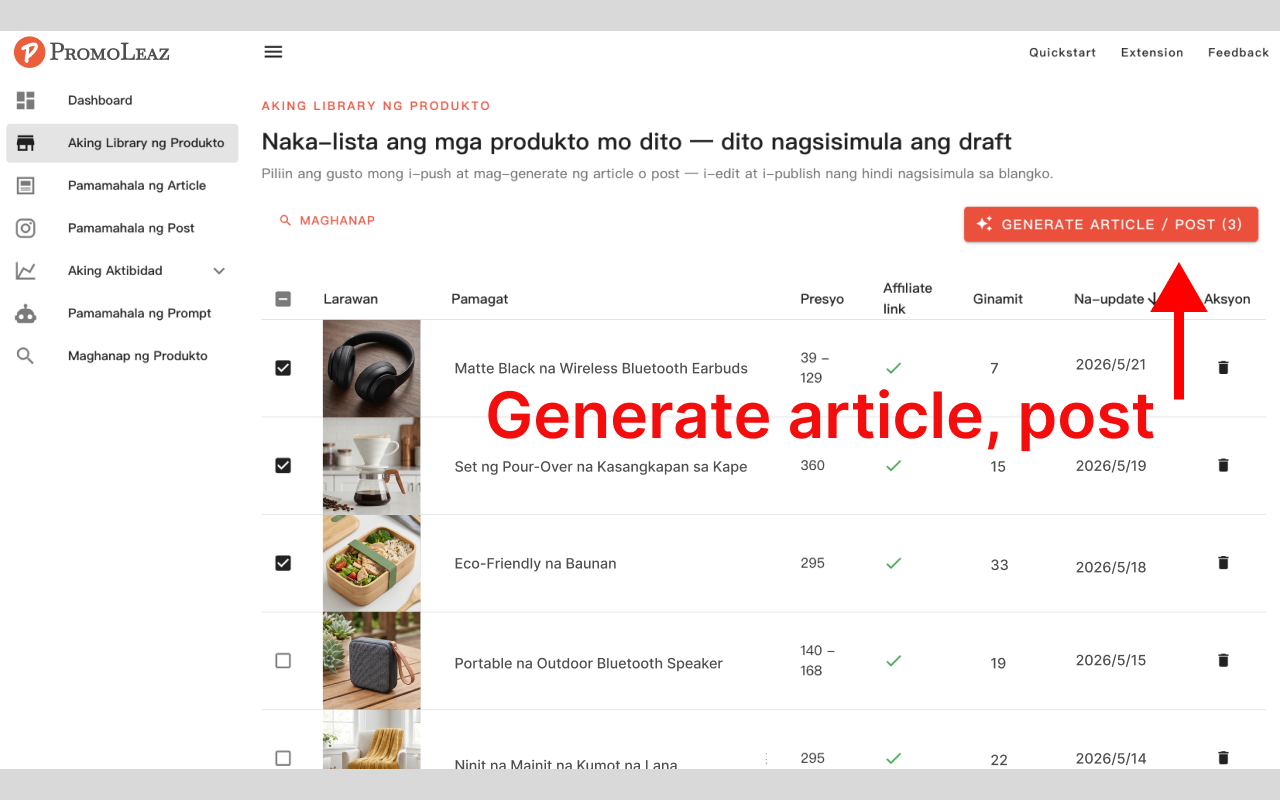Click the price 140 – 168

click(818, 660)
